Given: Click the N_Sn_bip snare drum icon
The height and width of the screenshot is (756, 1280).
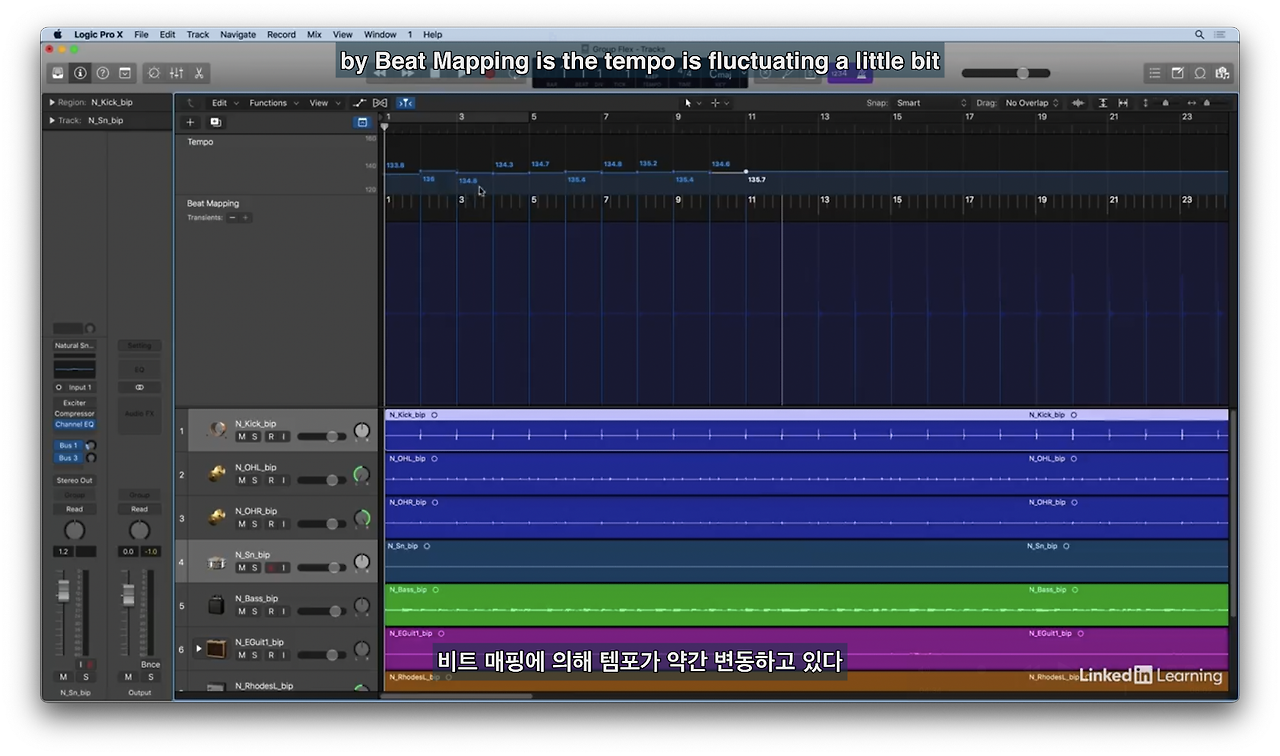Looking at the screenshot, I should [x=216, y=562].
